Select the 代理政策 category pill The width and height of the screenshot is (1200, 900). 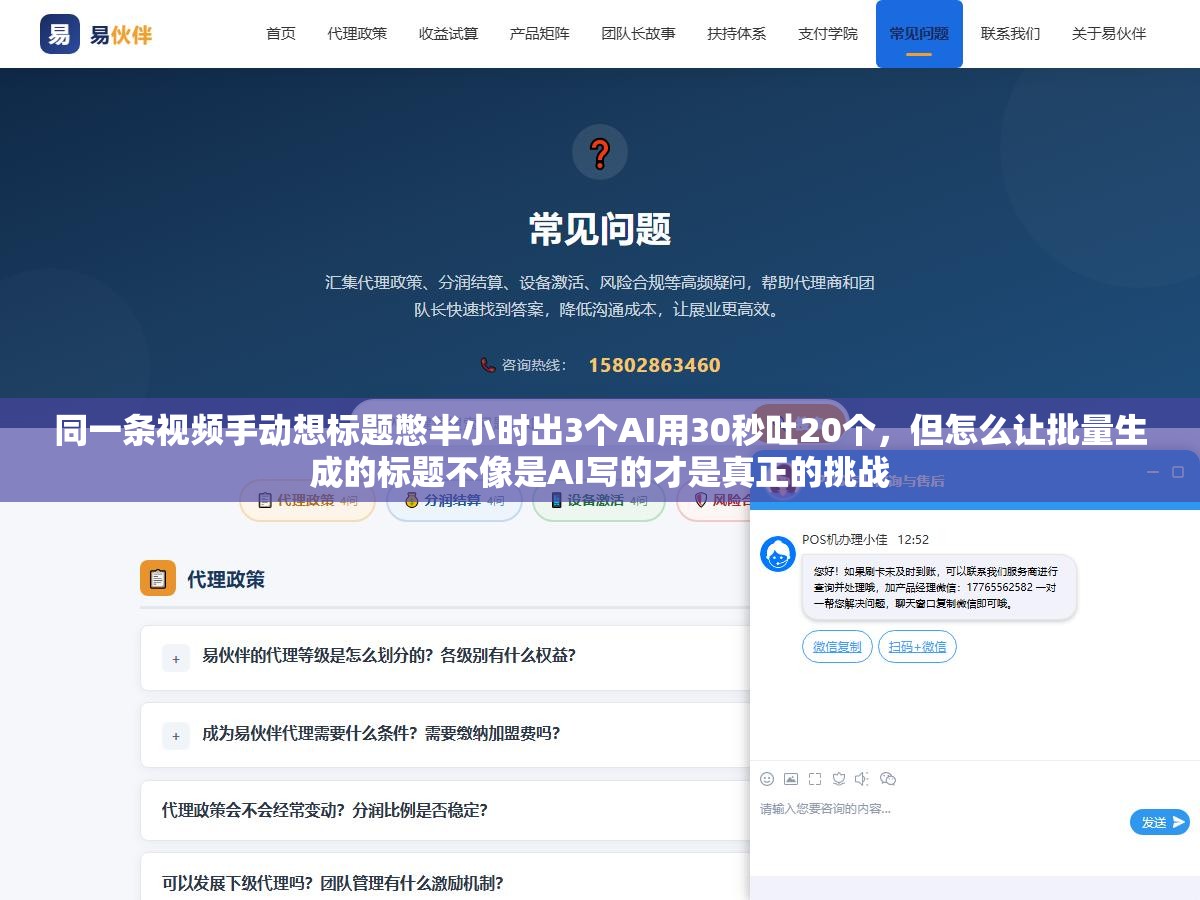tap(307, 500)
